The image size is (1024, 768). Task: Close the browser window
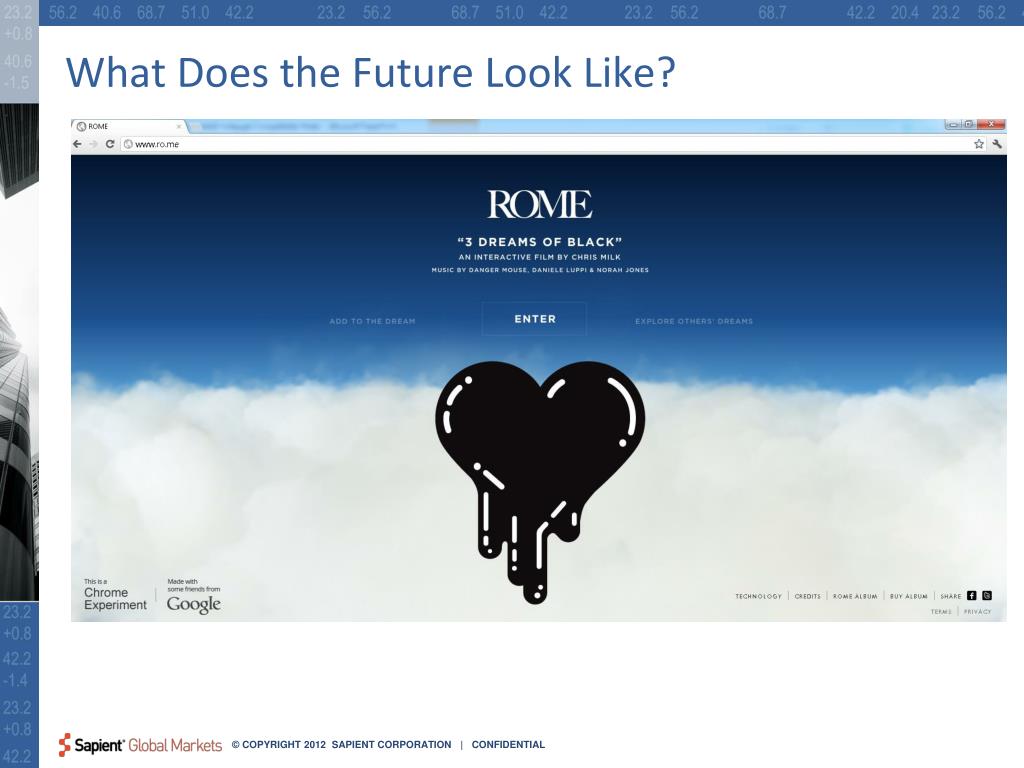[x=991, y=124]
